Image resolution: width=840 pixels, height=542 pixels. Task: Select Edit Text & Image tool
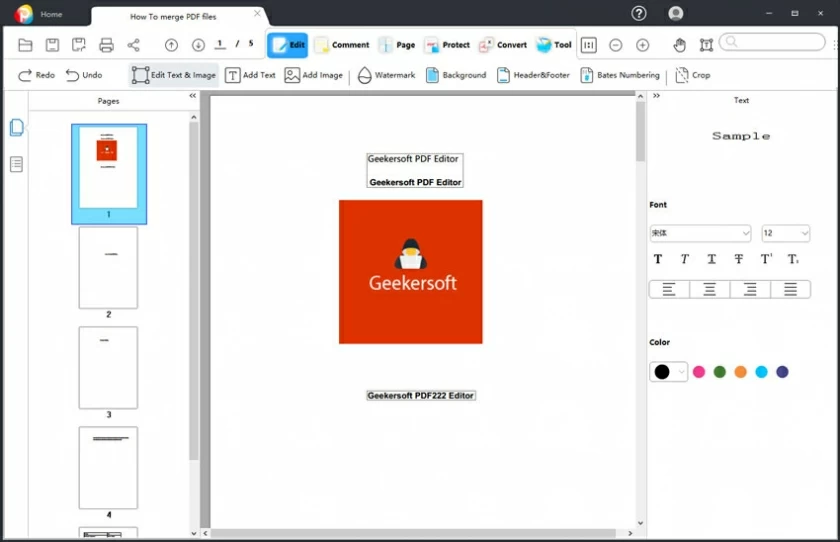[x=174, y=75]
